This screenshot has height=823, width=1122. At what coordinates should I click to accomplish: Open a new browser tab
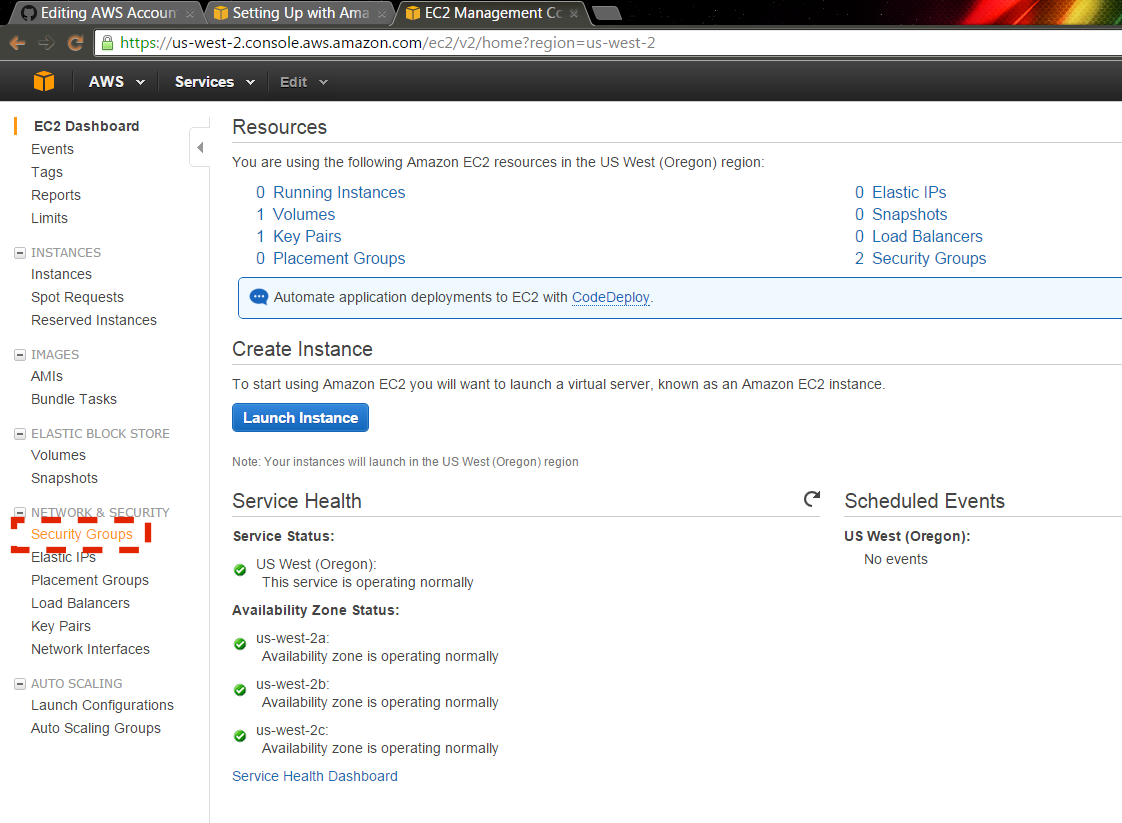[607, 13]
